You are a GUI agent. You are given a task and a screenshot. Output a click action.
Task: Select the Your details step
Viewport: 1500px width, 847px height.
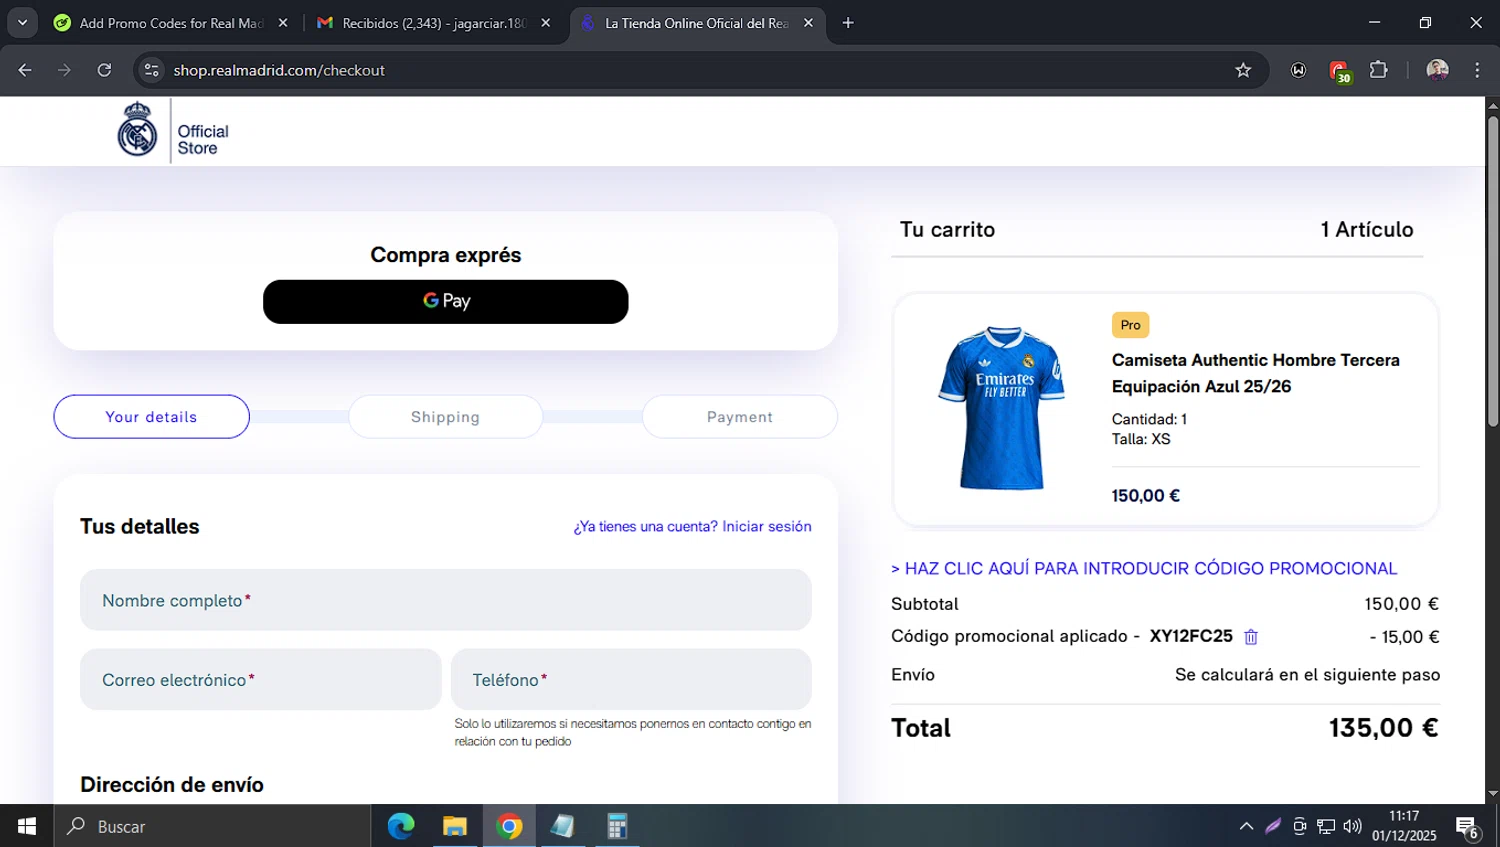[151, 417]
